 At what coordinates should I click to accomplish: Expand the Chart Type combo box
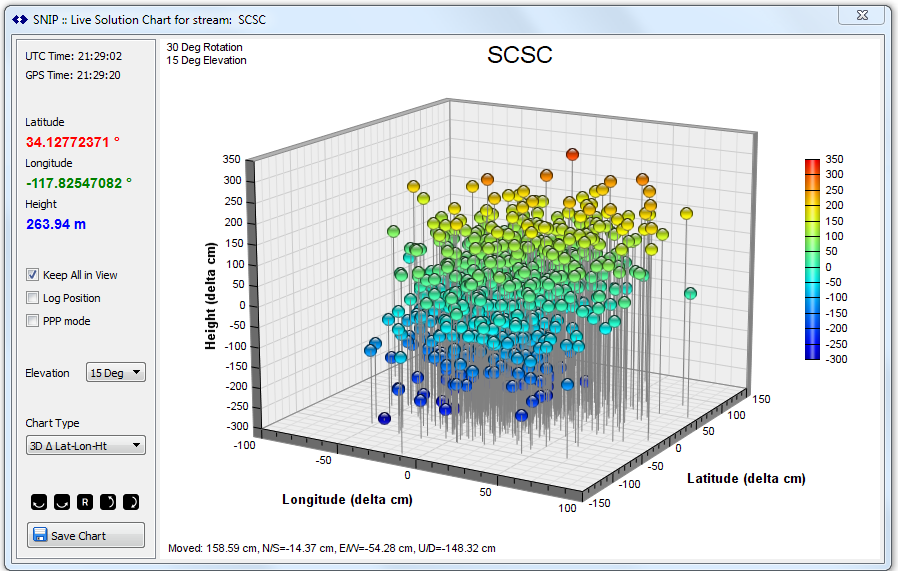coord(86,446)
